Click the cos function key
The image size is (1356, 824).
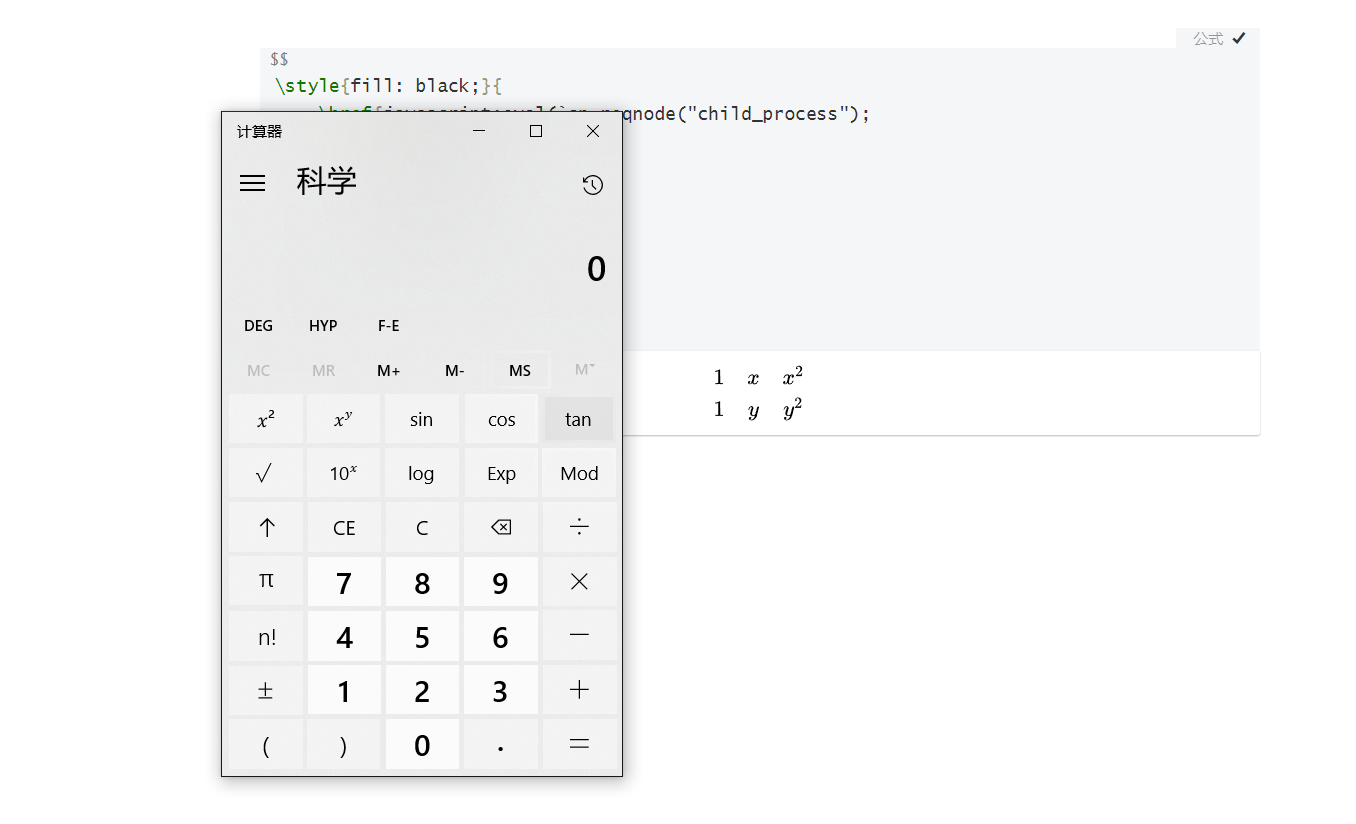click(501, 419)
